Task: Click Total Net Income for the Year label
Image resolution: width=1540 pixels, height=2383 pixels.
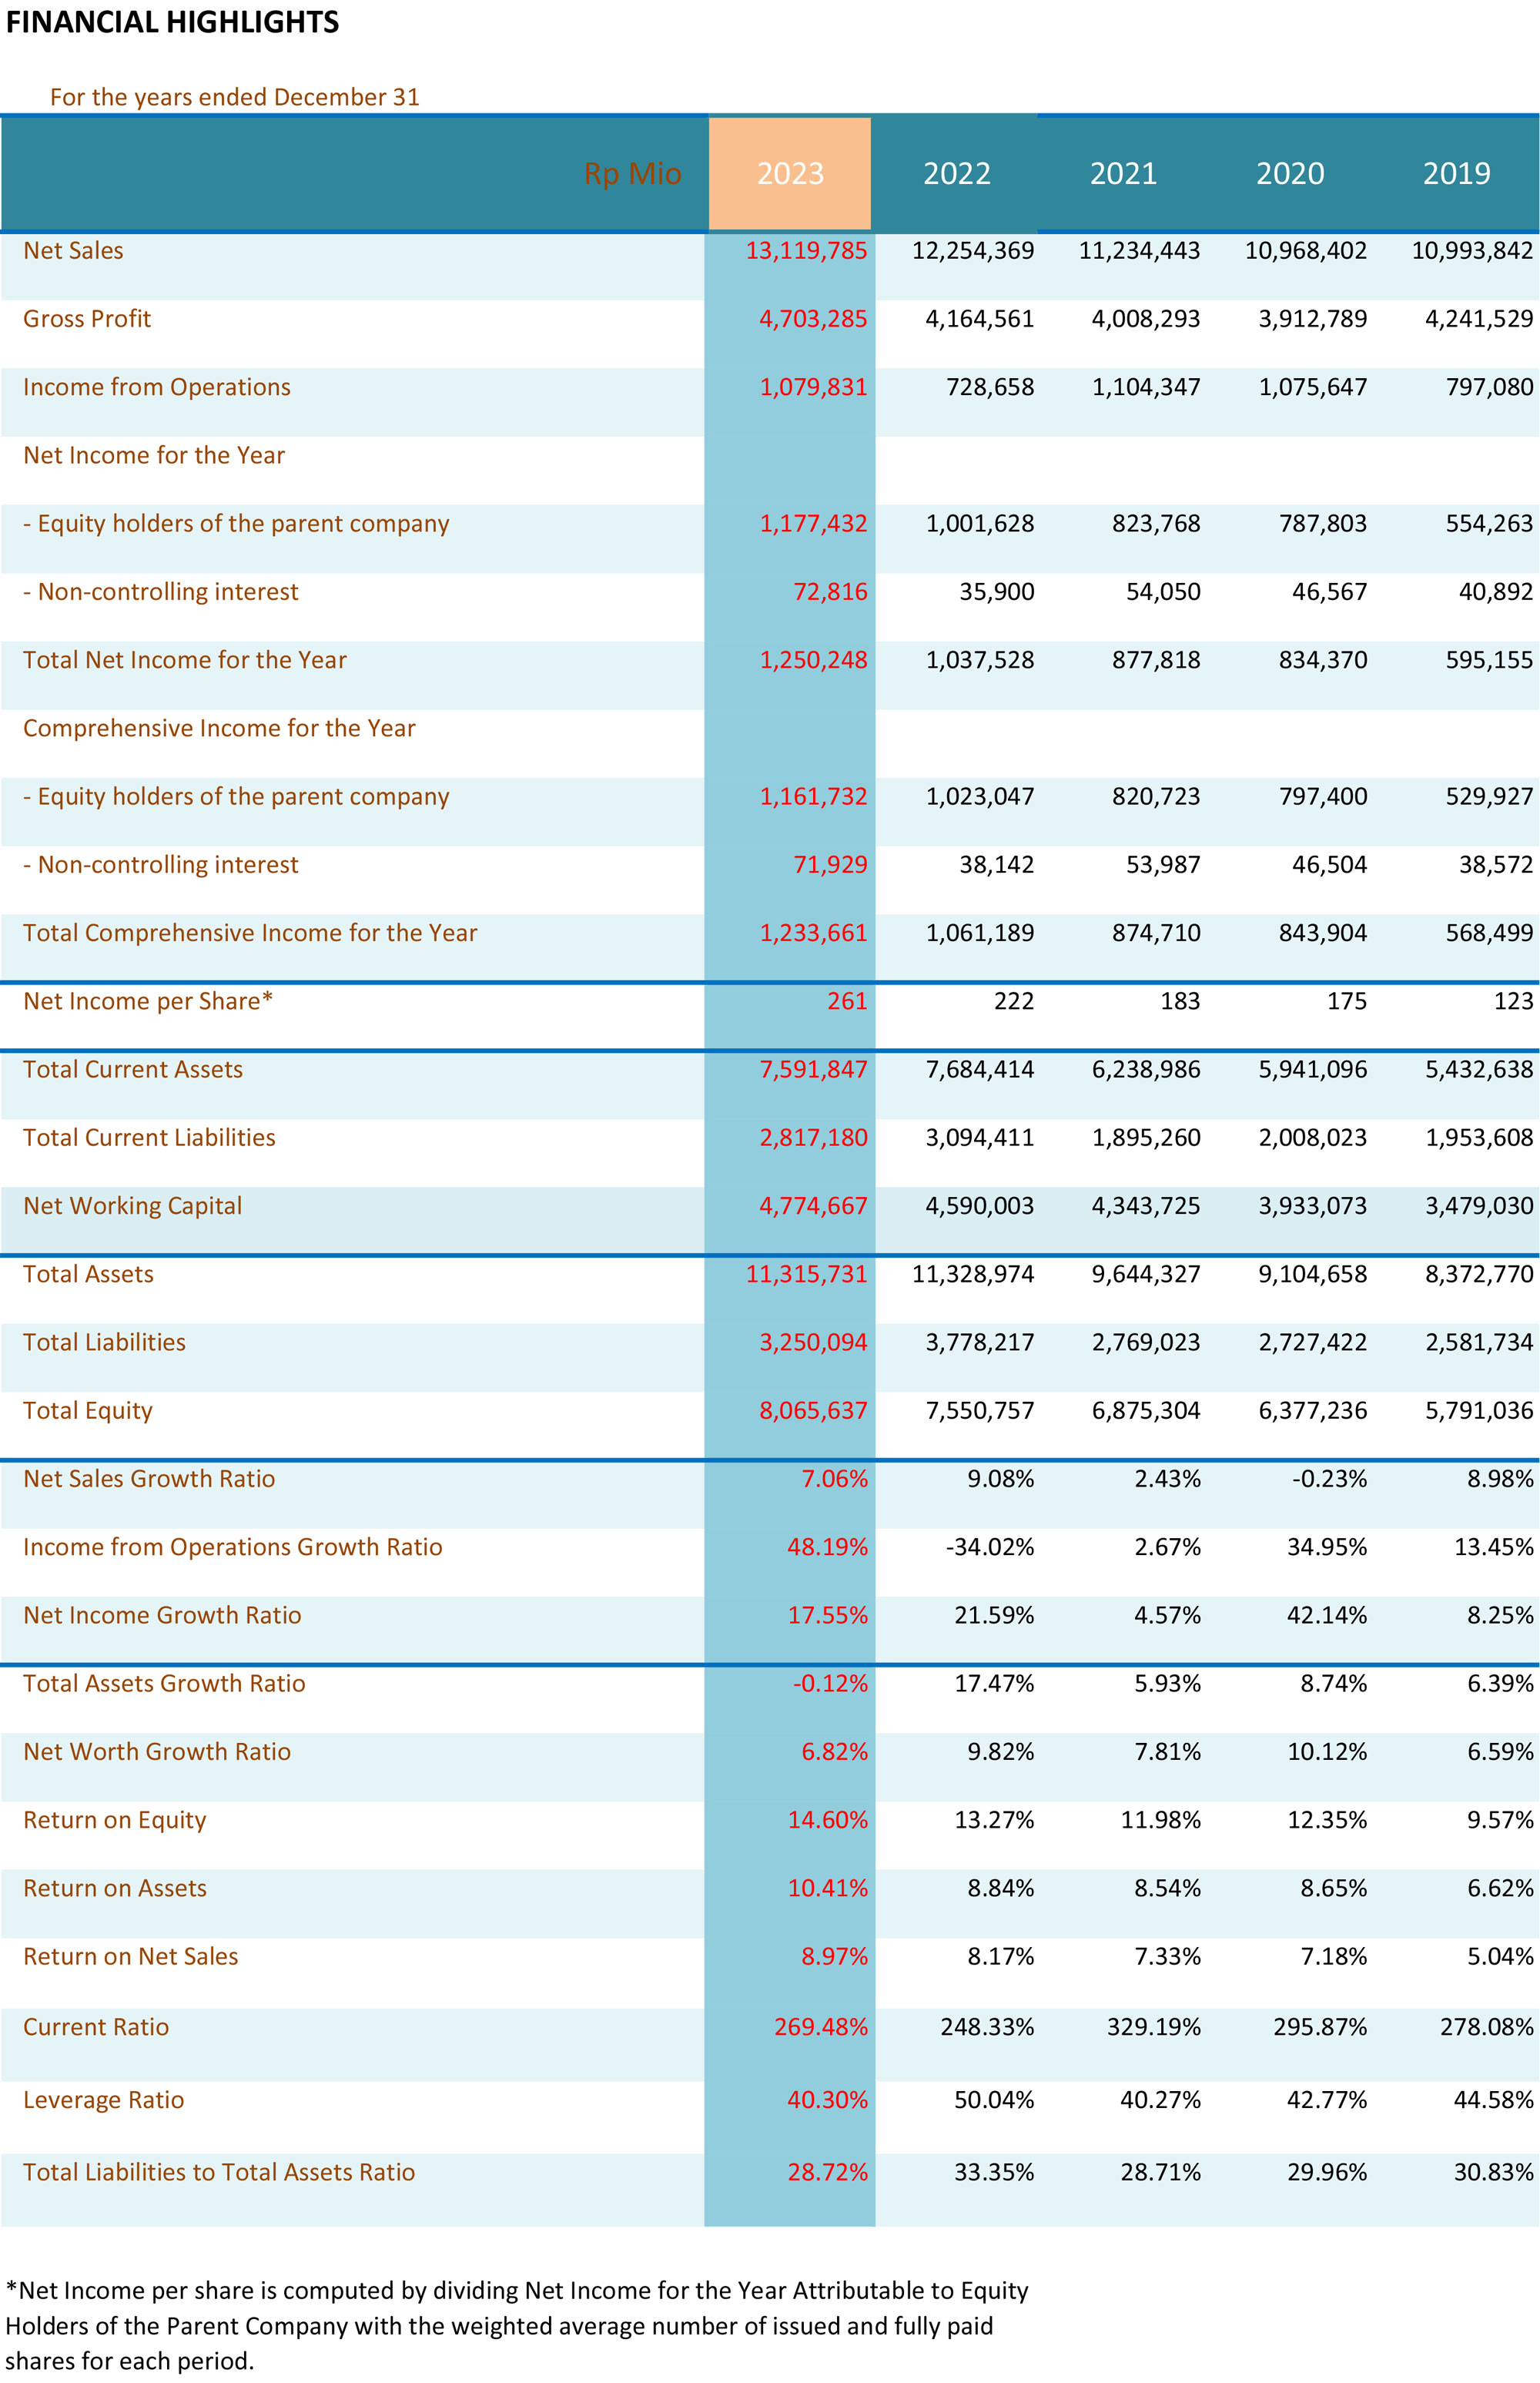Action: 185,660
